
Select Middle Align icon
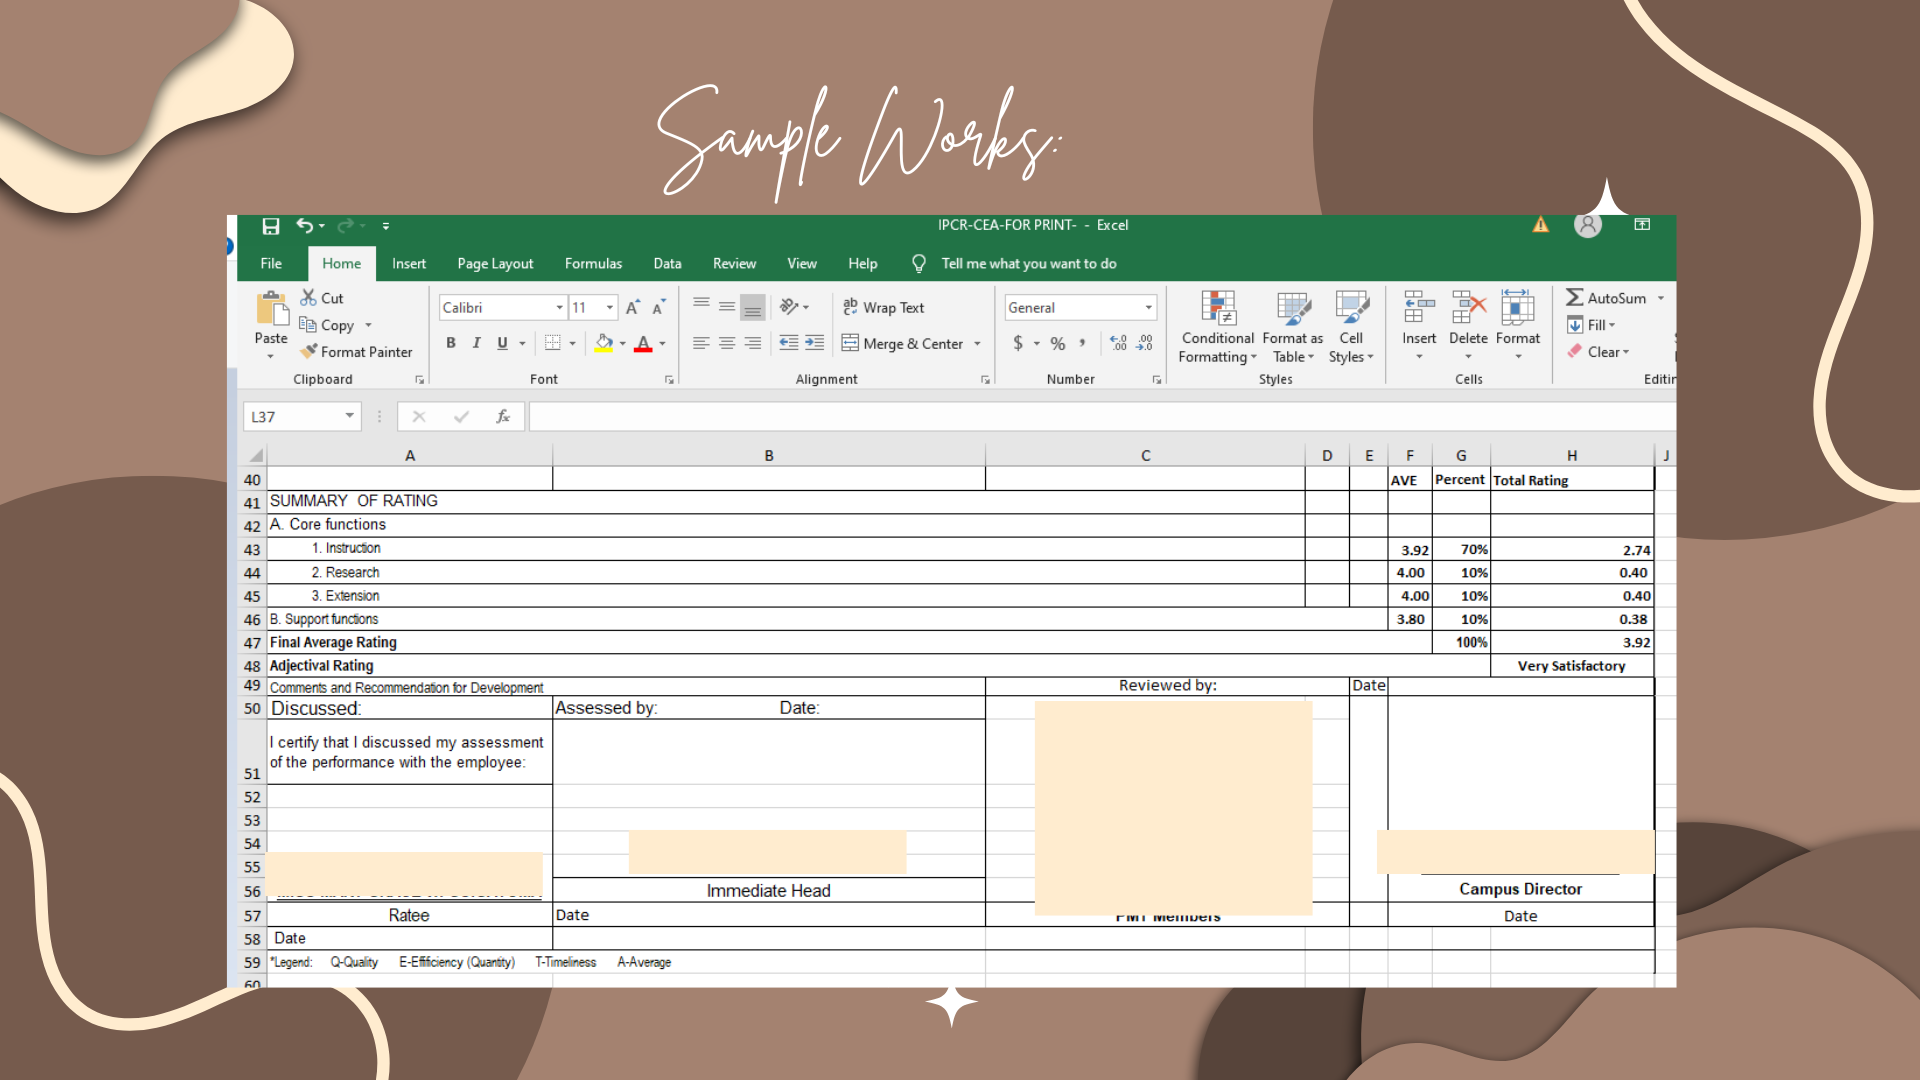(x=727, y=307)
